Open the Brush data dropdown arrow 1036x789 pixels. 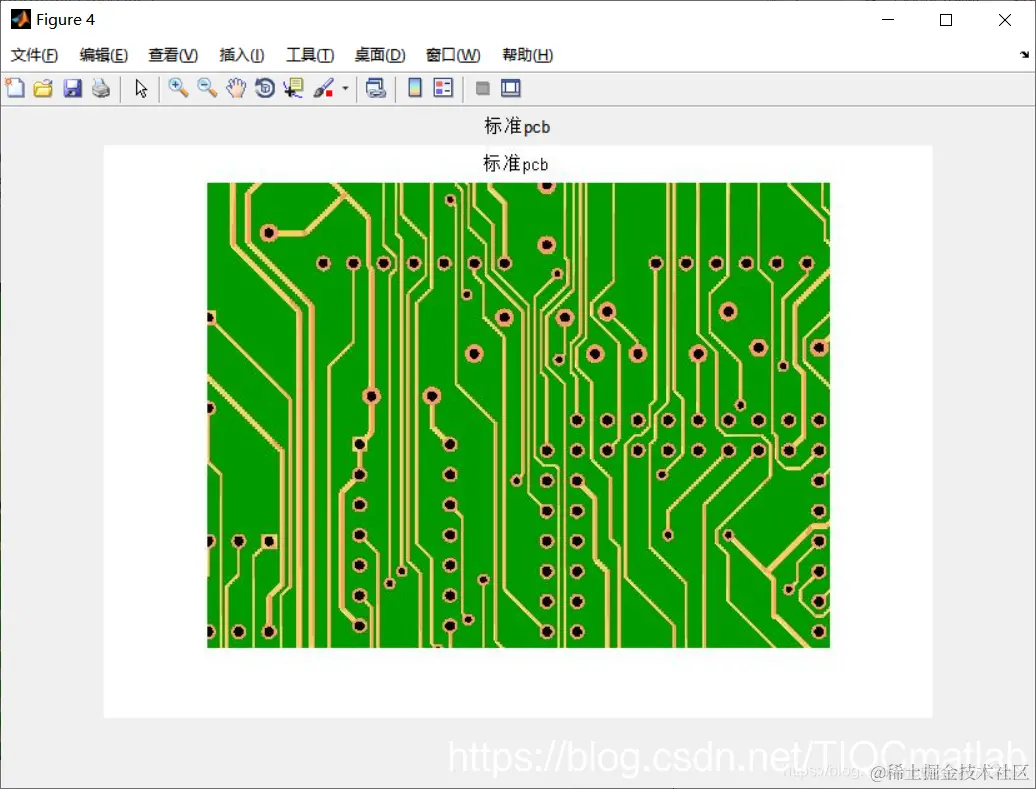(346, 88)
